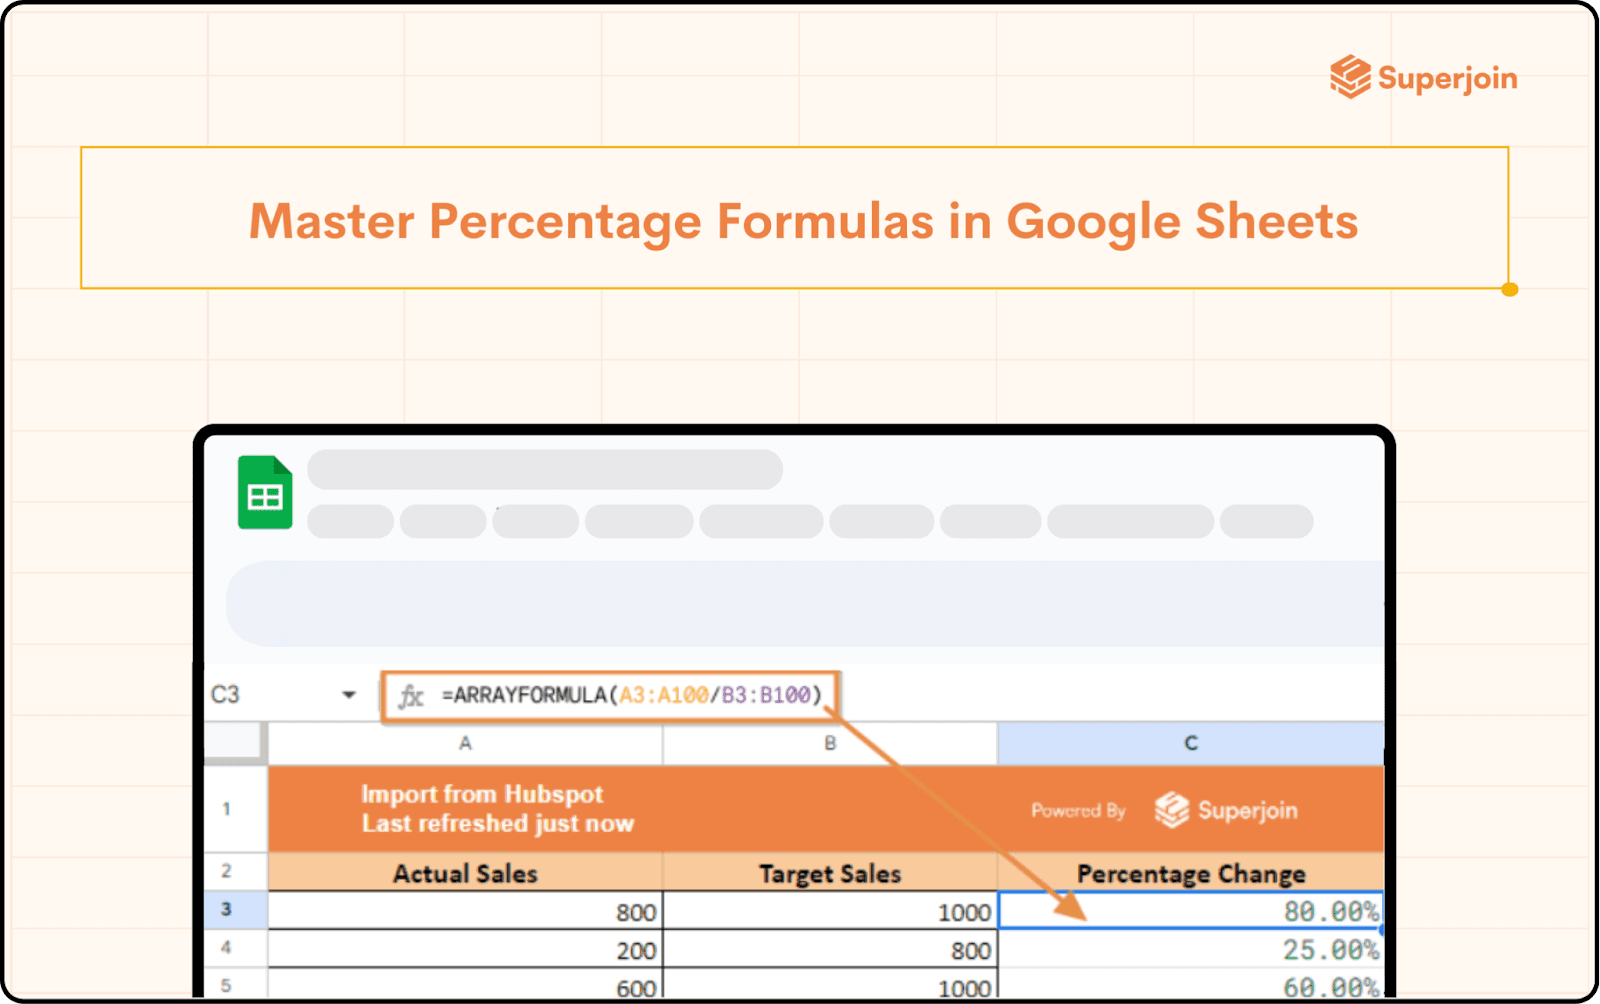Viewport: 1600px width, 1004px height.
Task: Click the Powered By label
Action: (1078, 811)
